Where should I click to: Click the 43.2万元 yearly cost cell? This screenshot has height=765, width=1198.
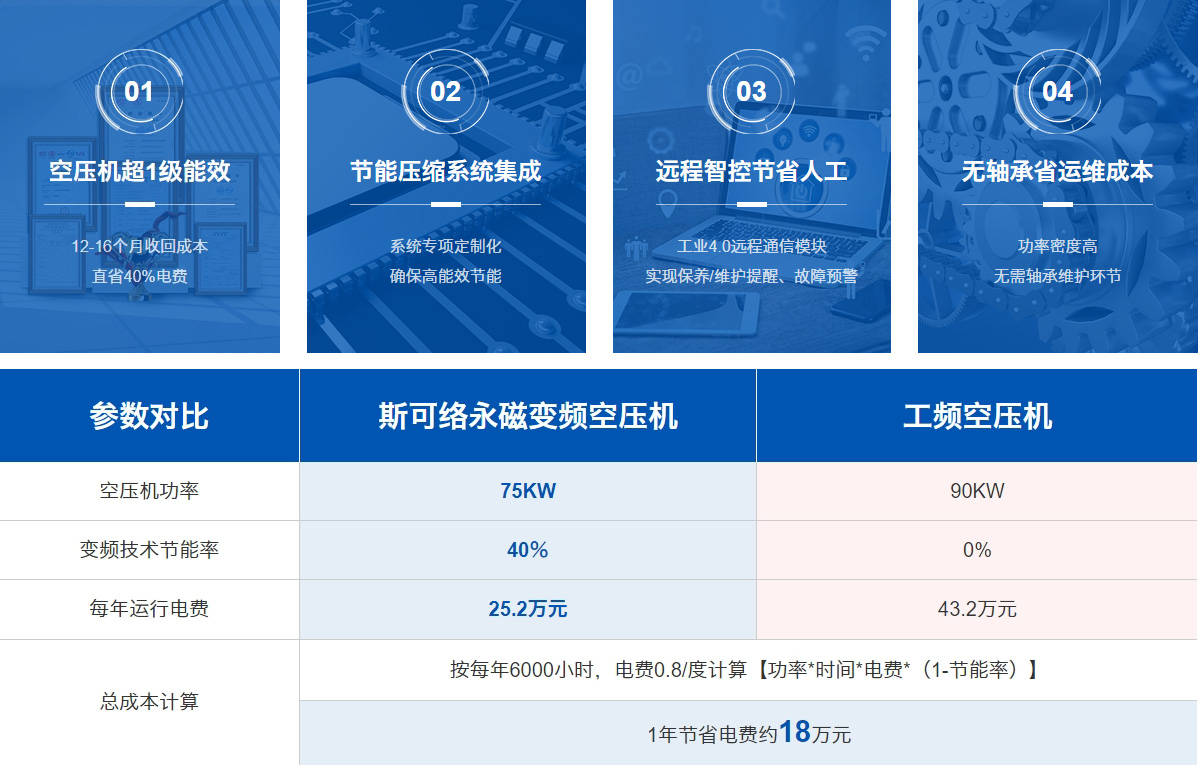977,609
